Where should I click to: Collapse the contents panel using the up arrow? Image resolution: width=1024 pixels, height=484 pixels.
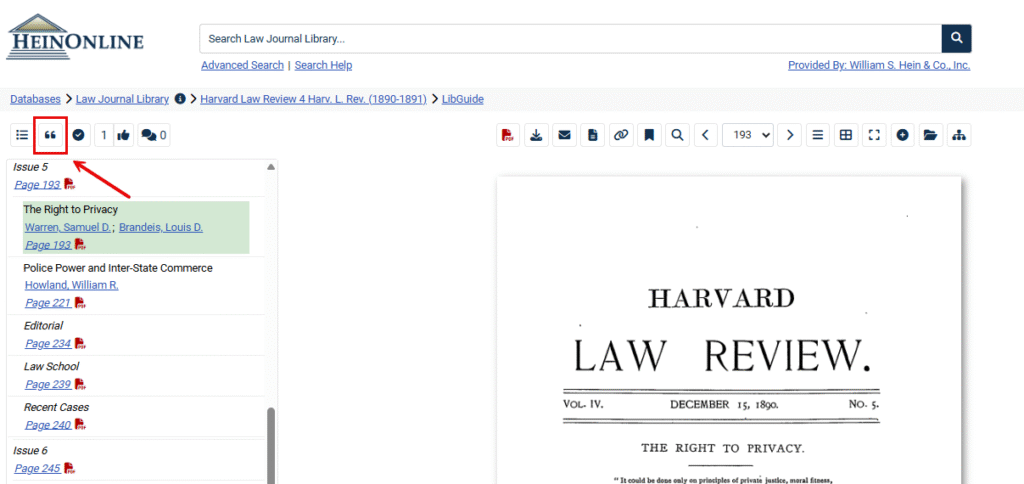coord(270,167)
